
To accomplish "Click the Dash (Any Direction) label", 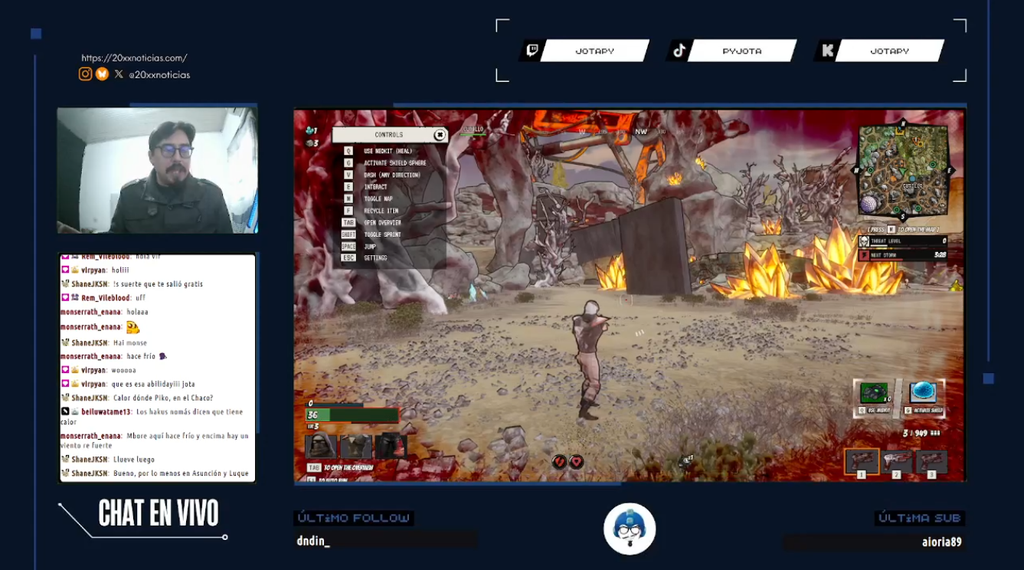I will (x=392, y=175).
